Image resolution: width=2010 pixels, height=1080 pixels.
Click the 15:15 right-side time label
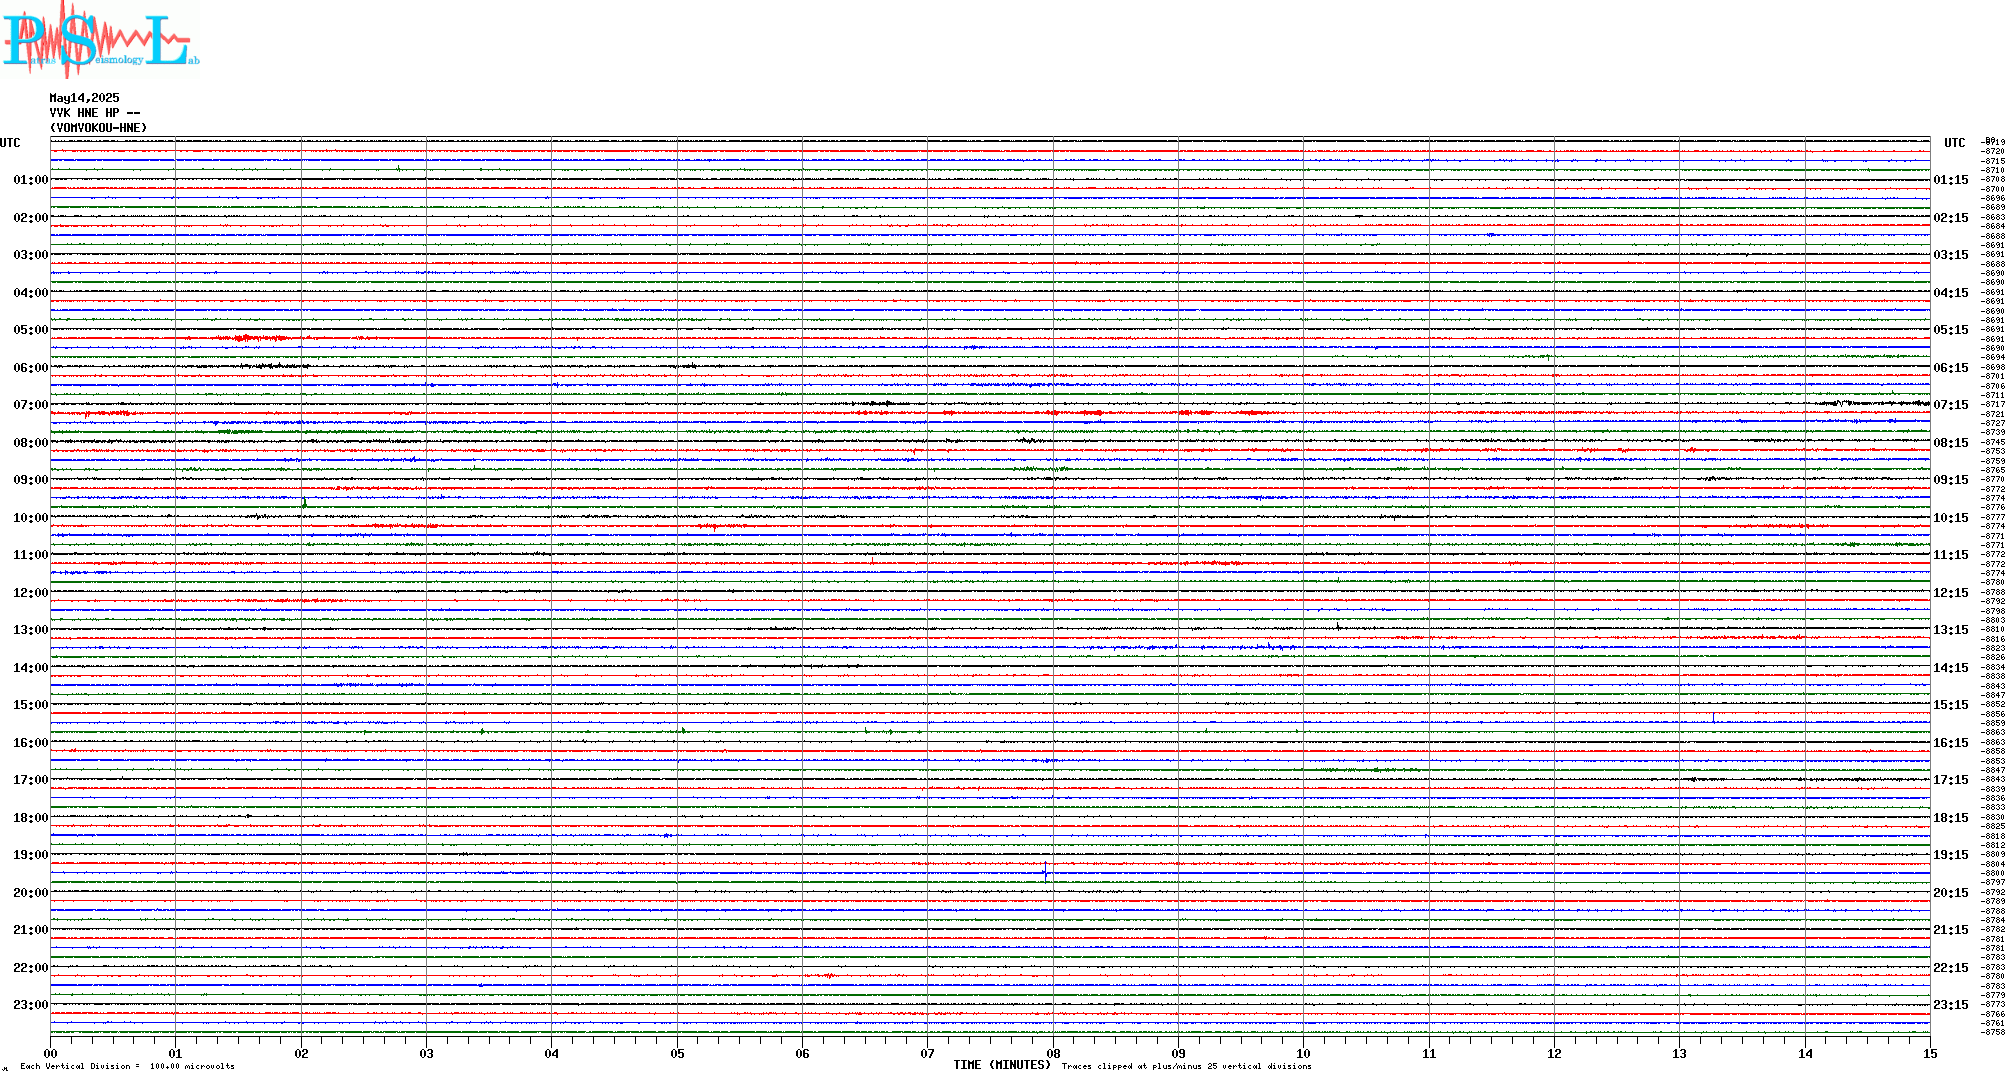pyautogui.click(x=1951, y=705)
